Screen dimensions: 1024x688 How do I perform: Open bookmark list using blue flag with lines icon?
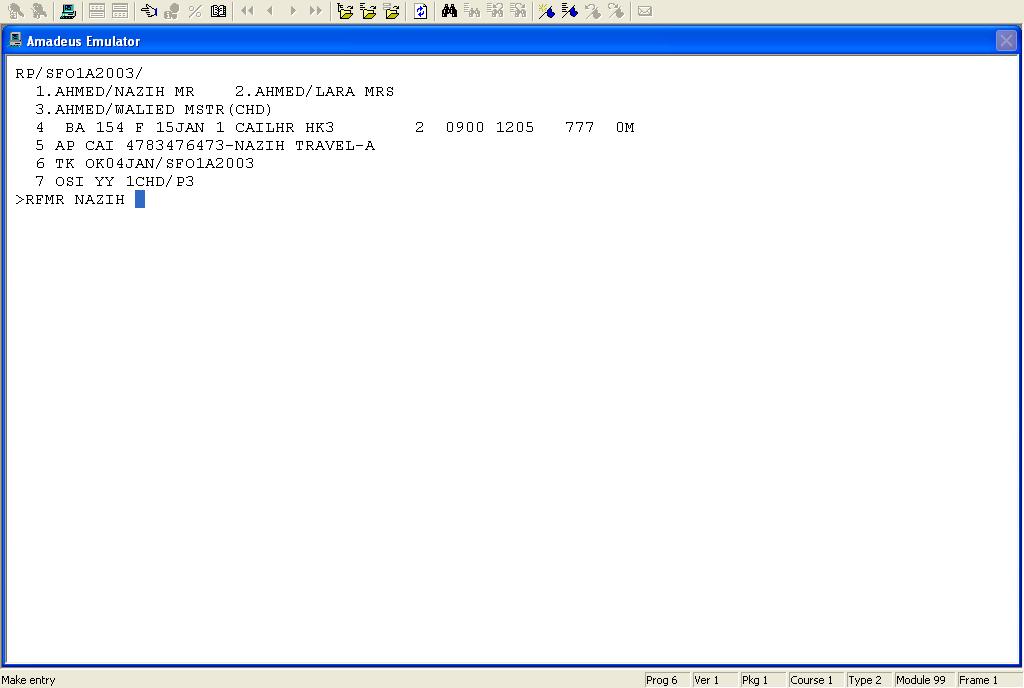click(x=569, y=11)
